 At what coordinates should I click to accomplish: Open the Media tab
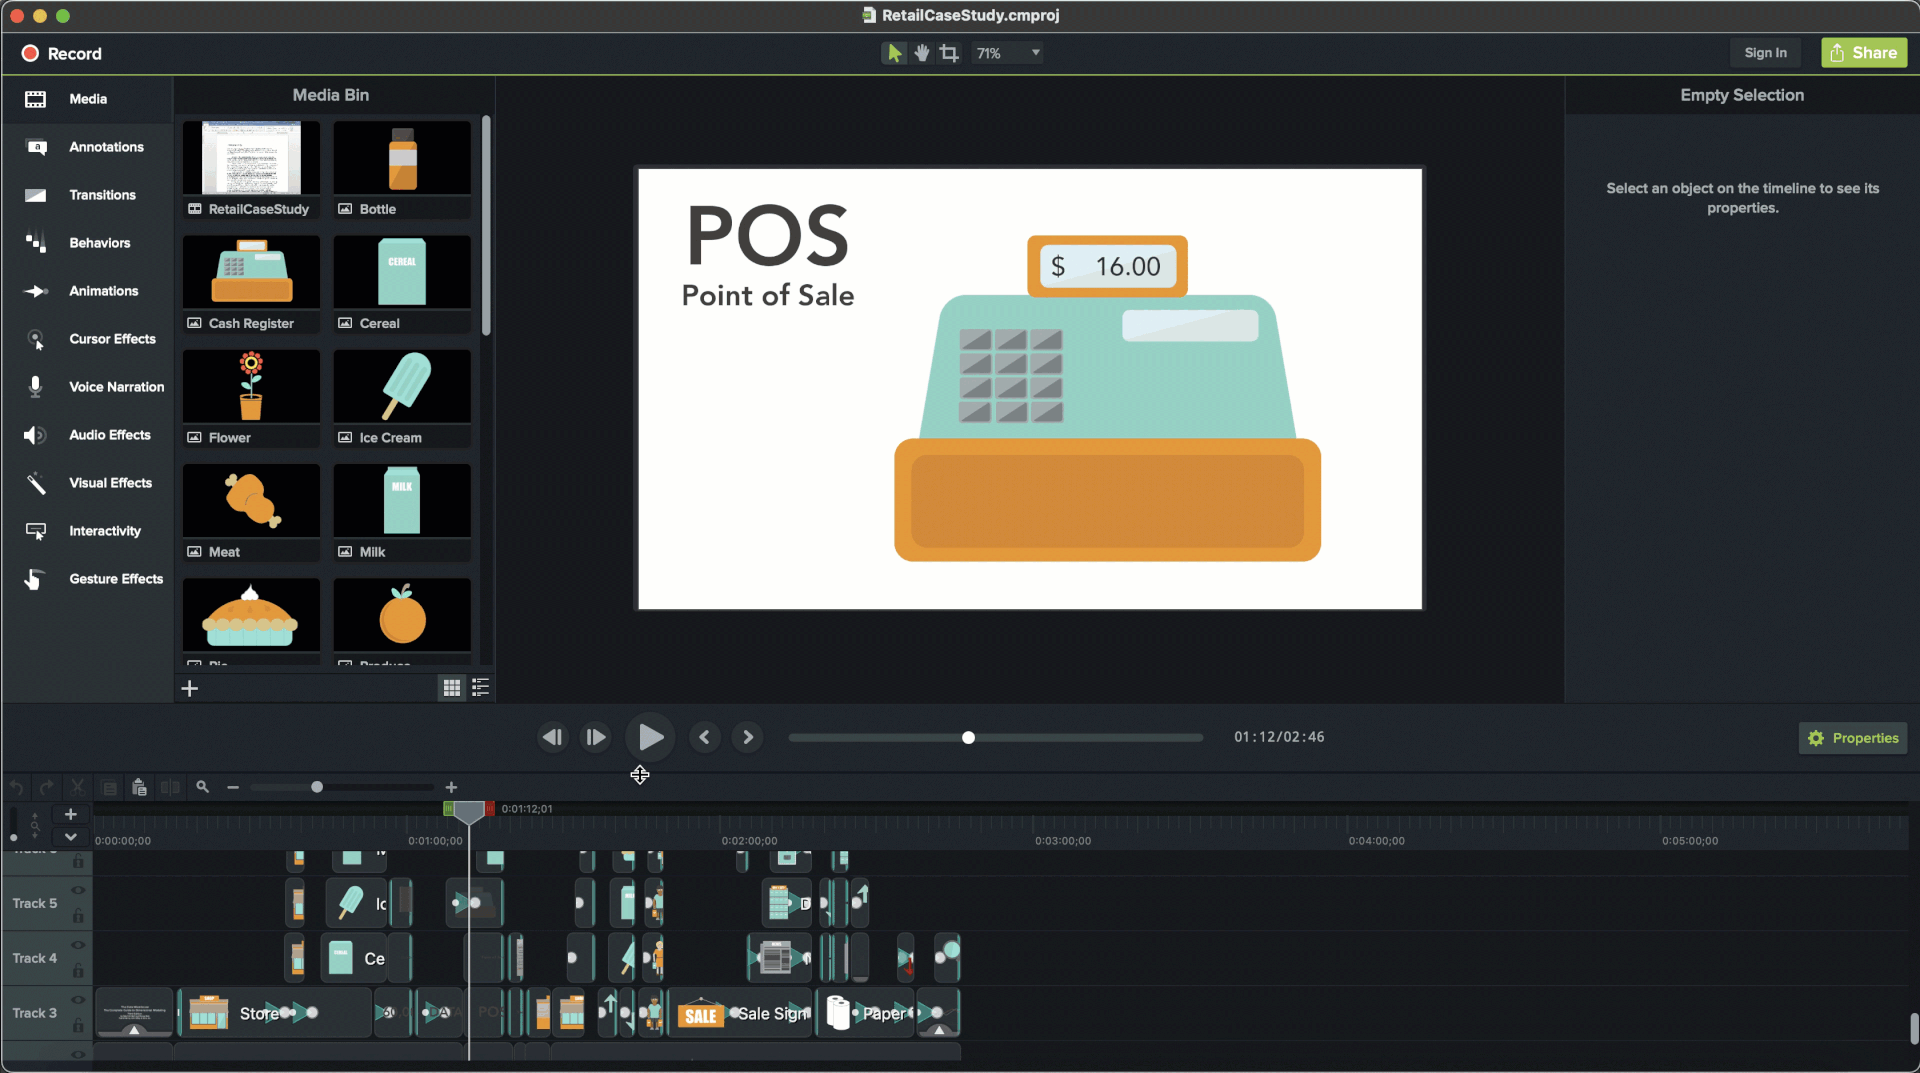click(88, 99)
